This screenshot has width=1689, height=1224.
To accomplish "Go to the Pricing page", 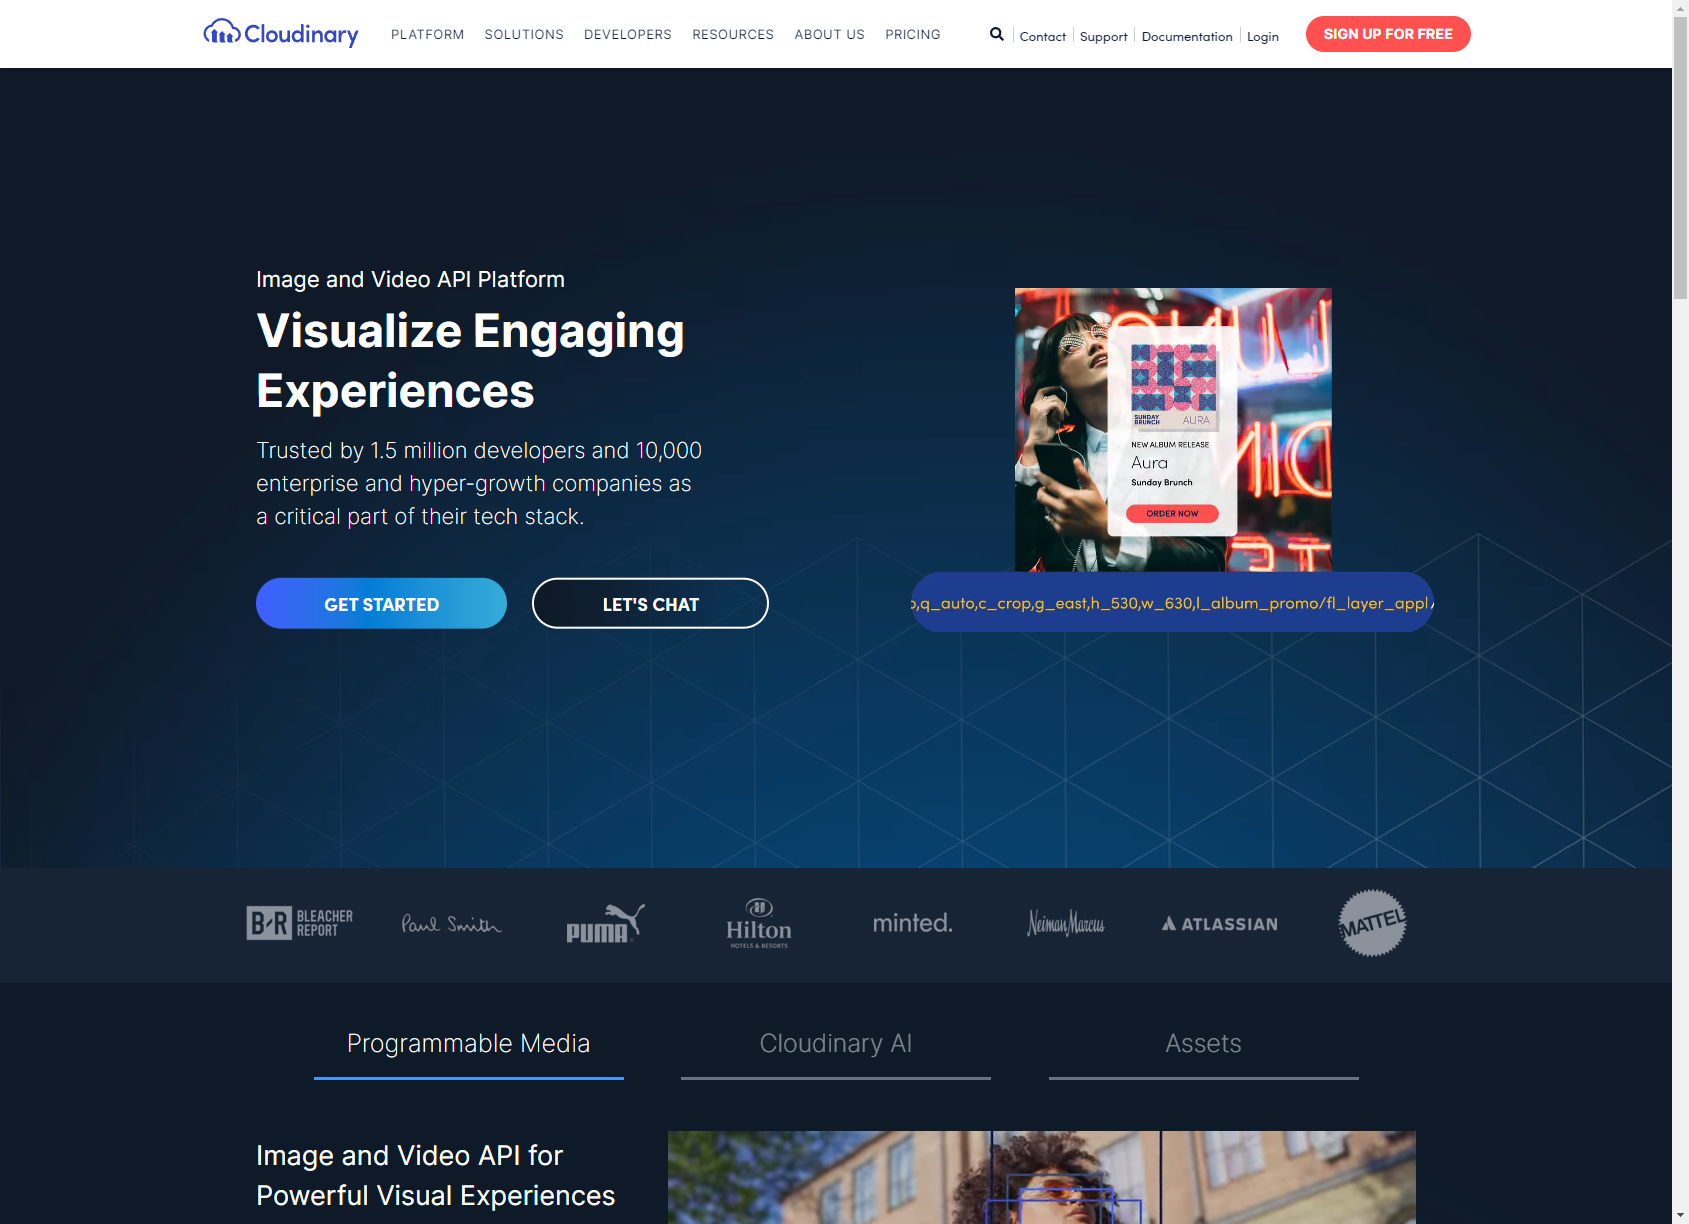I will [x=913, y=34].
